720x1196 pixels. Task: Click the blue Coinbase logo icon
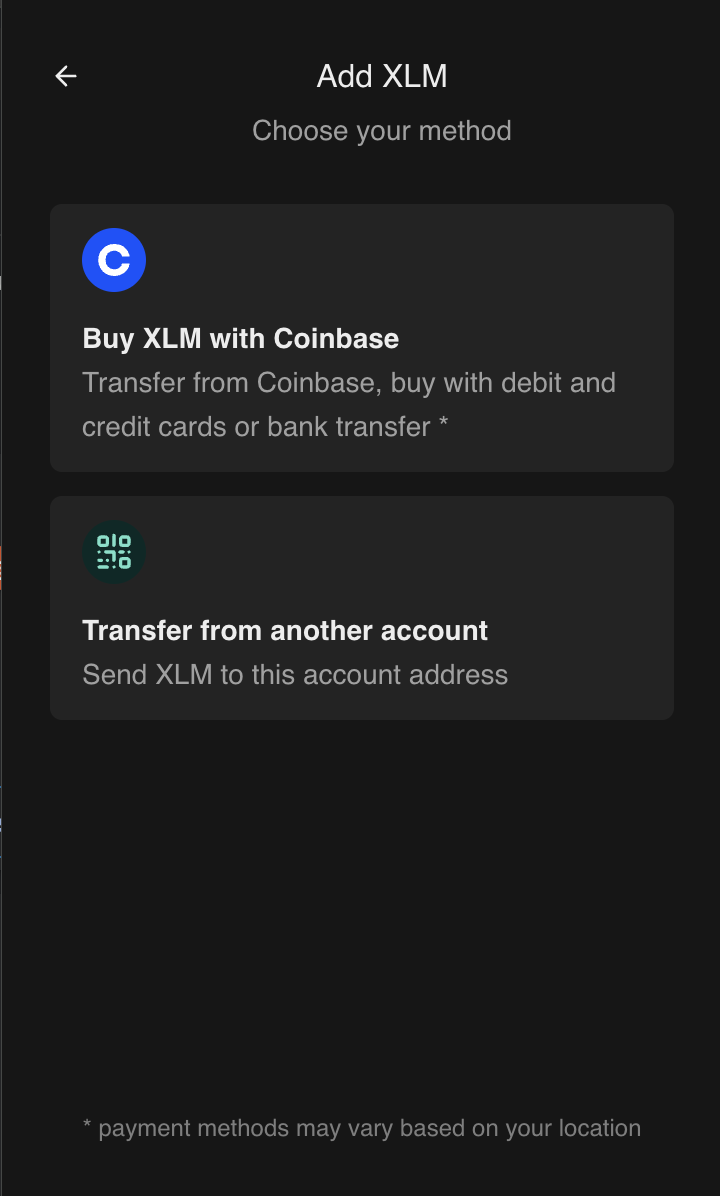pos(114,260)
